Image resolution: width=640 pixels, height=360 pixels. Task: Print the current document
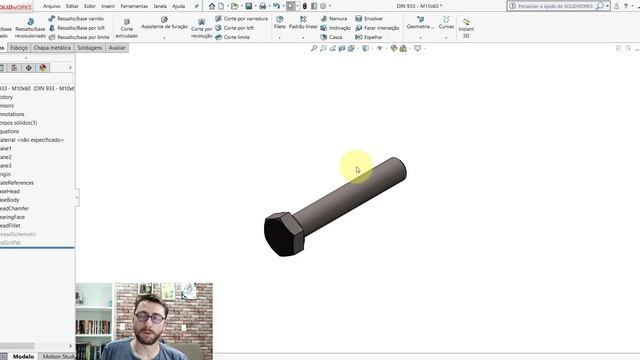click(262, 6)
